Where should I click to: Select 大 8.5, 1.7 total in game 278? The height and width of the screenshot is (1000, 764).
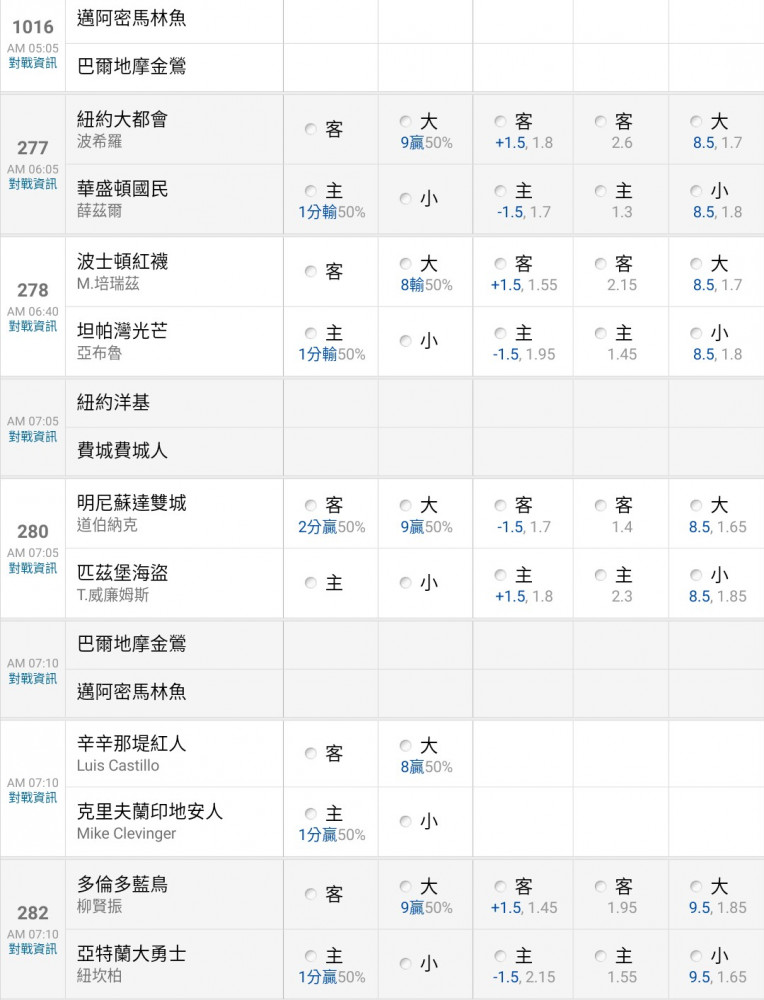point(696,263)
